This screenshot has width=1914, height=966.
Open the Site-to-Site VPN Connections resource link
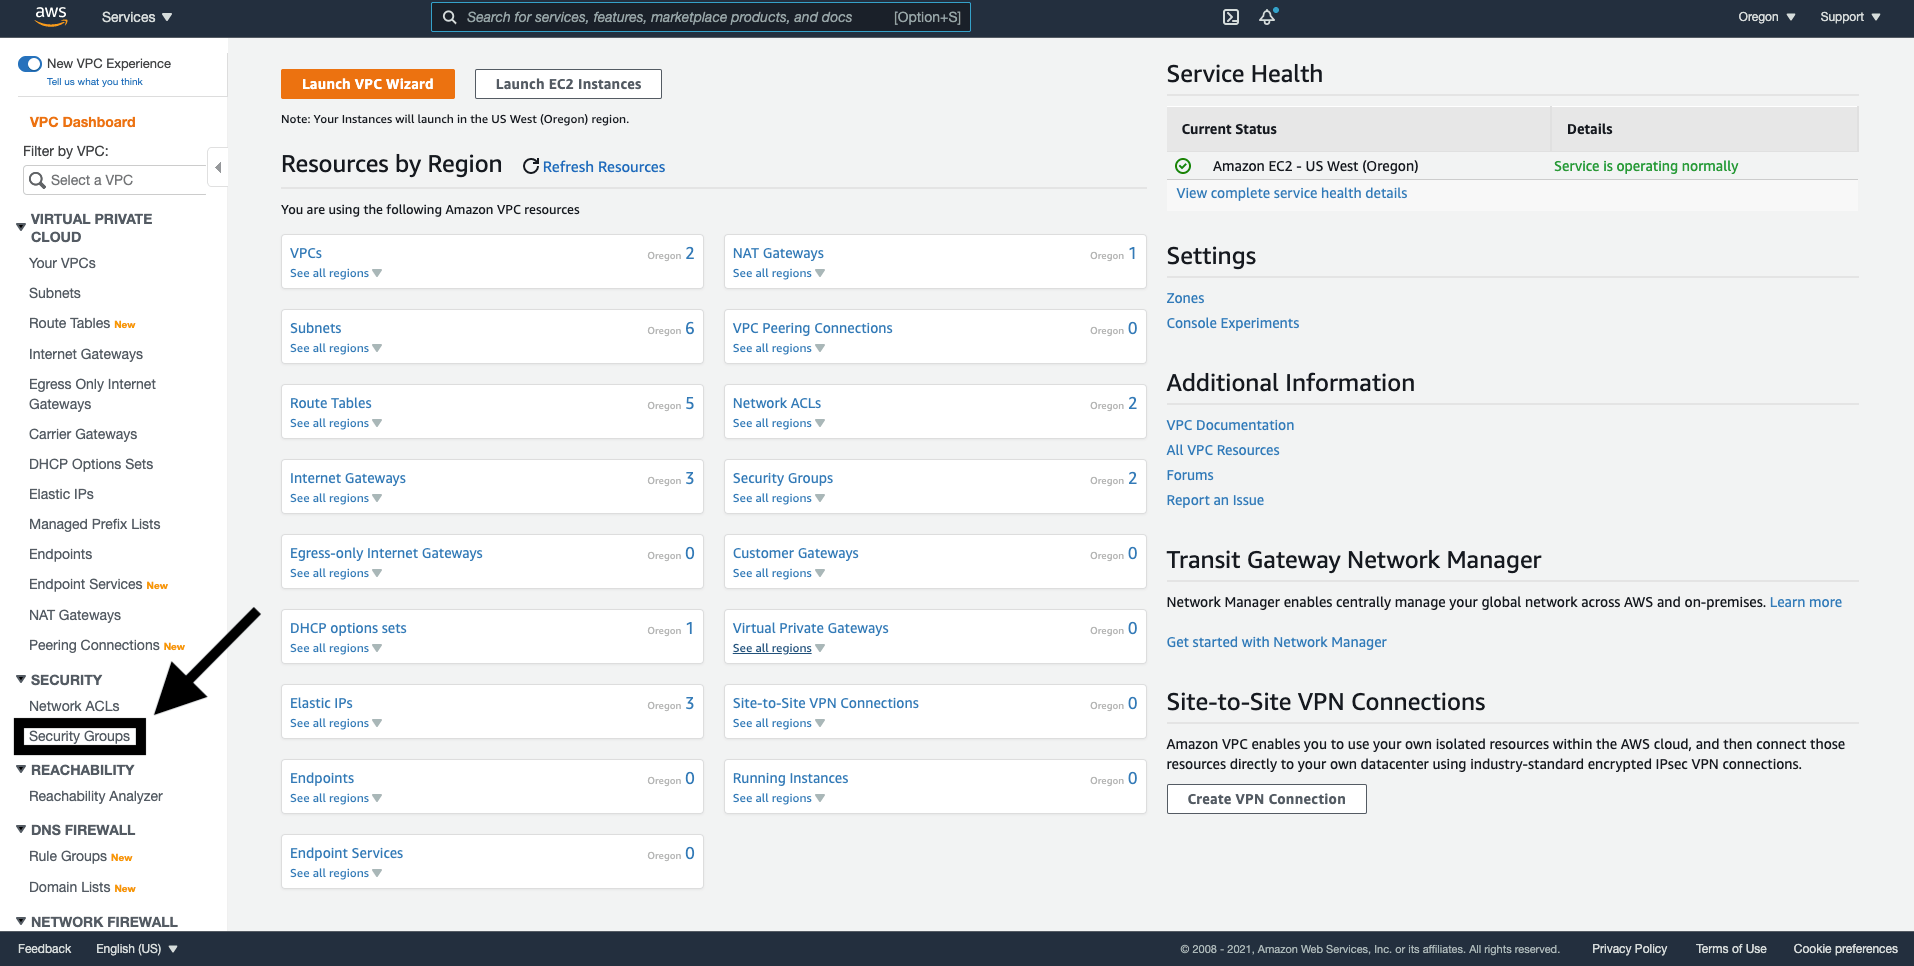tap(826, 703)
